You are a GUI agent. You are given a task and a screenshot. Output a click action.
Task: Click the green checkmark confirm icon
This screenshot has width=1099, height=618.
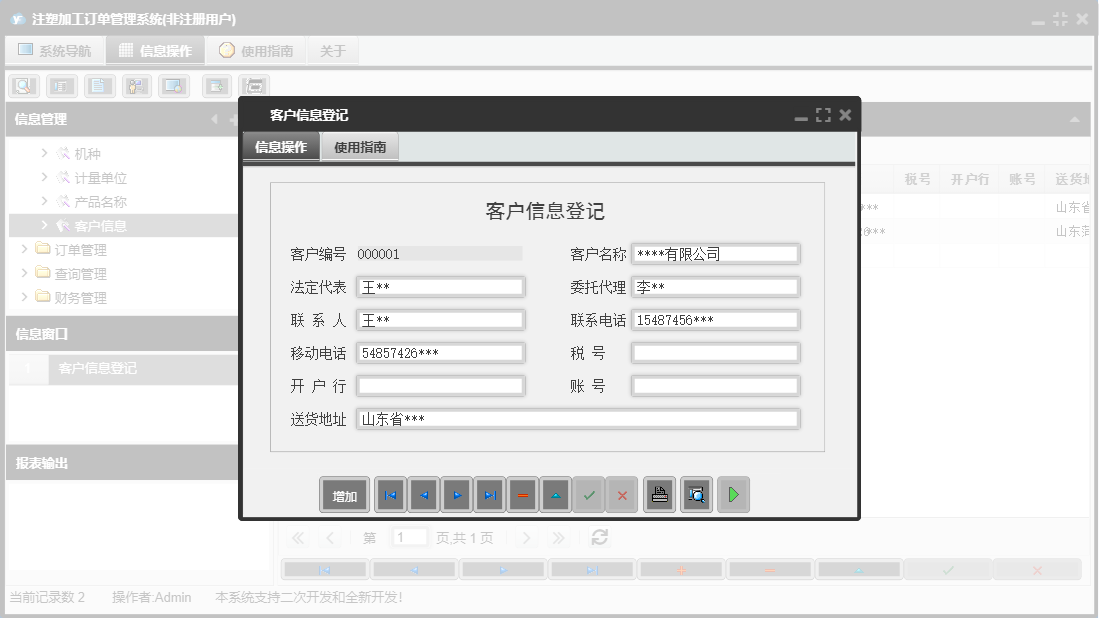[x=589, y=494]
